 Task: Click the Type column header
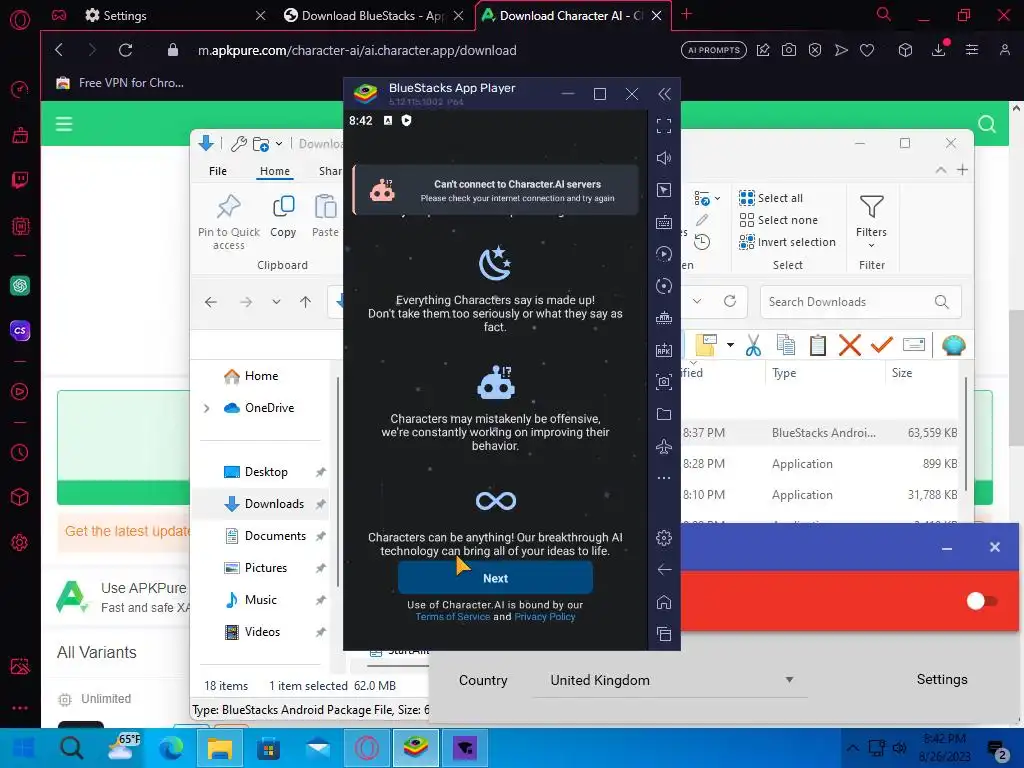pos(784,373)
